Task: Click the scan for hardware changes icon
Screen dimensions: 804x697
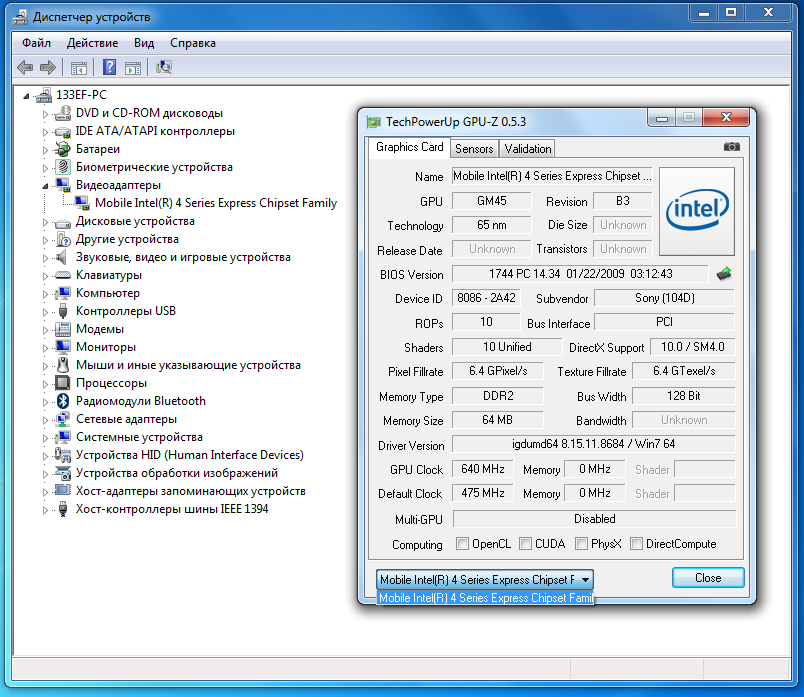Action: tap(164, 67)
